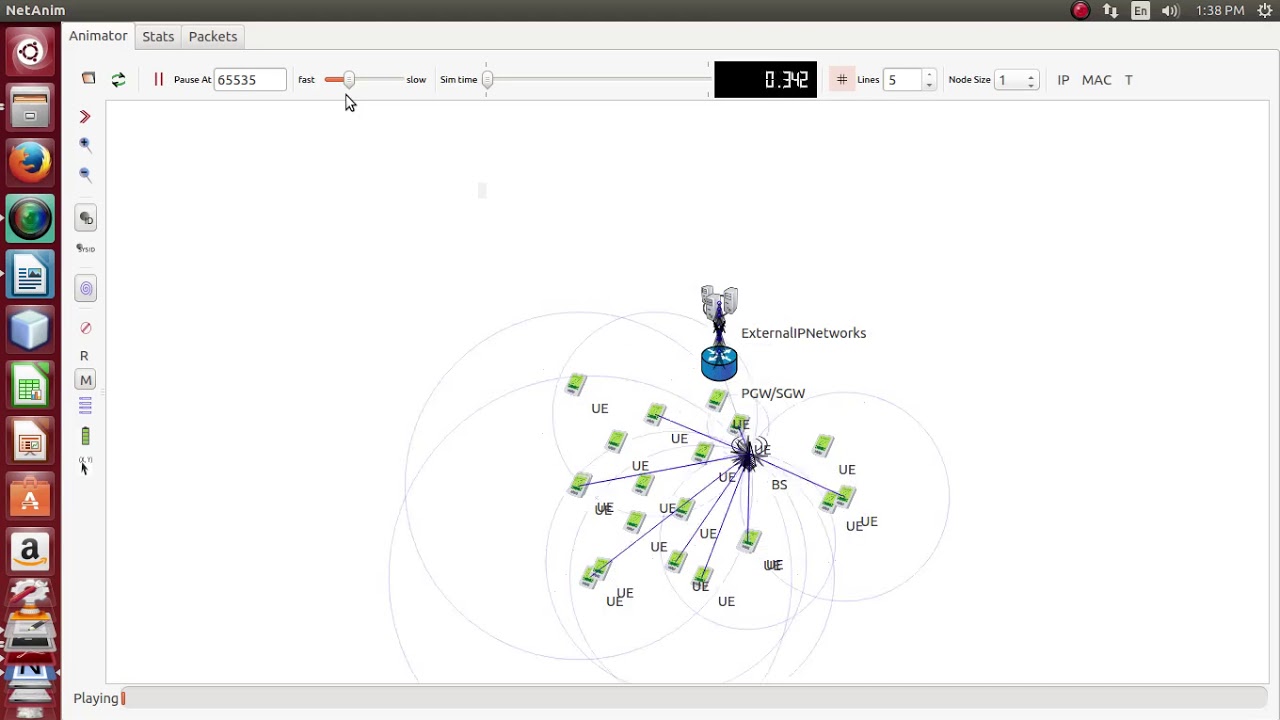The height and width of the screenshot is (720, 1280).
Task: Toggle wireless circles spiral button
Action: tap(86, 289)
